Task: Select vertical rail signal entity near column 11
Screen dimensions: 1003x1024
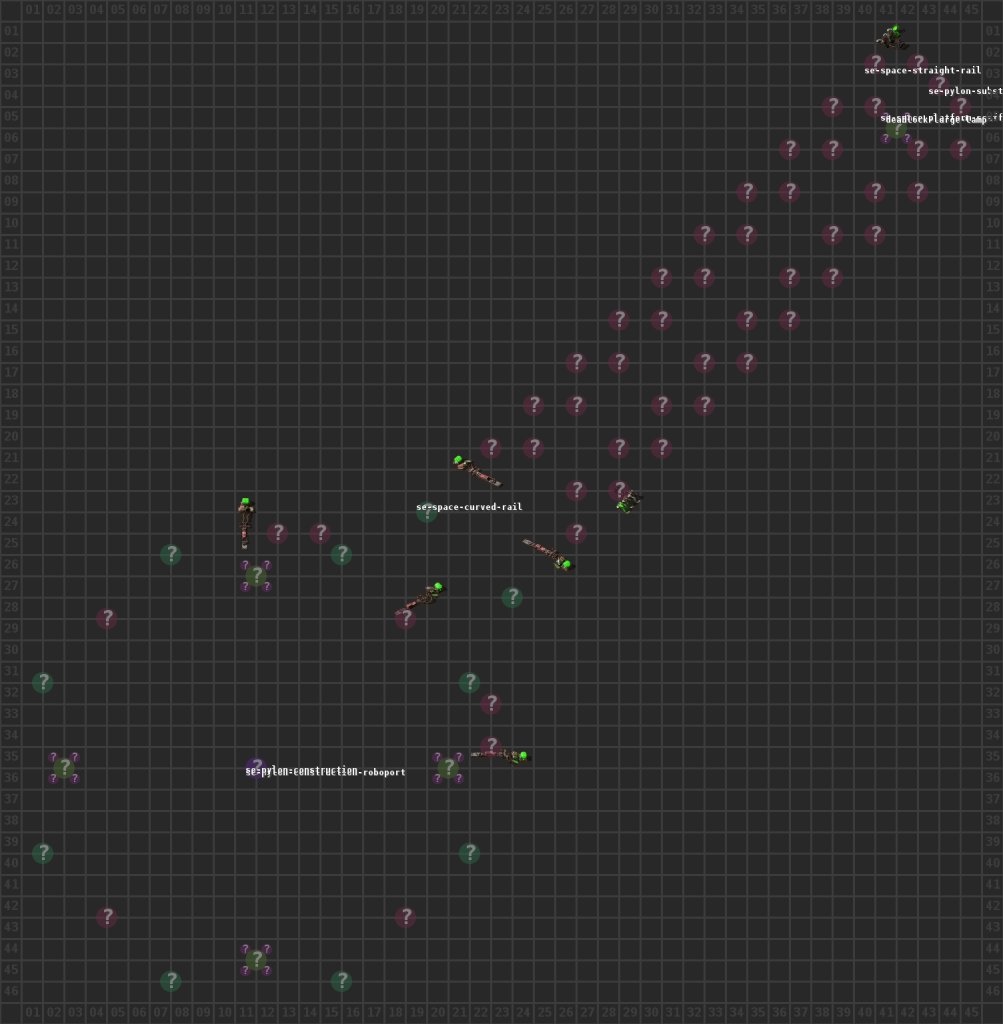Action: point(246,522)
